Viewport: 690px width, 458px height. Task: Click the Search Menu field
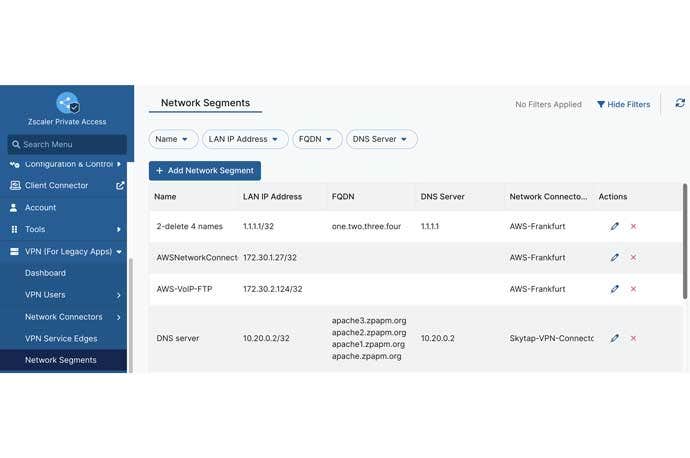click(x=67, y=144)
